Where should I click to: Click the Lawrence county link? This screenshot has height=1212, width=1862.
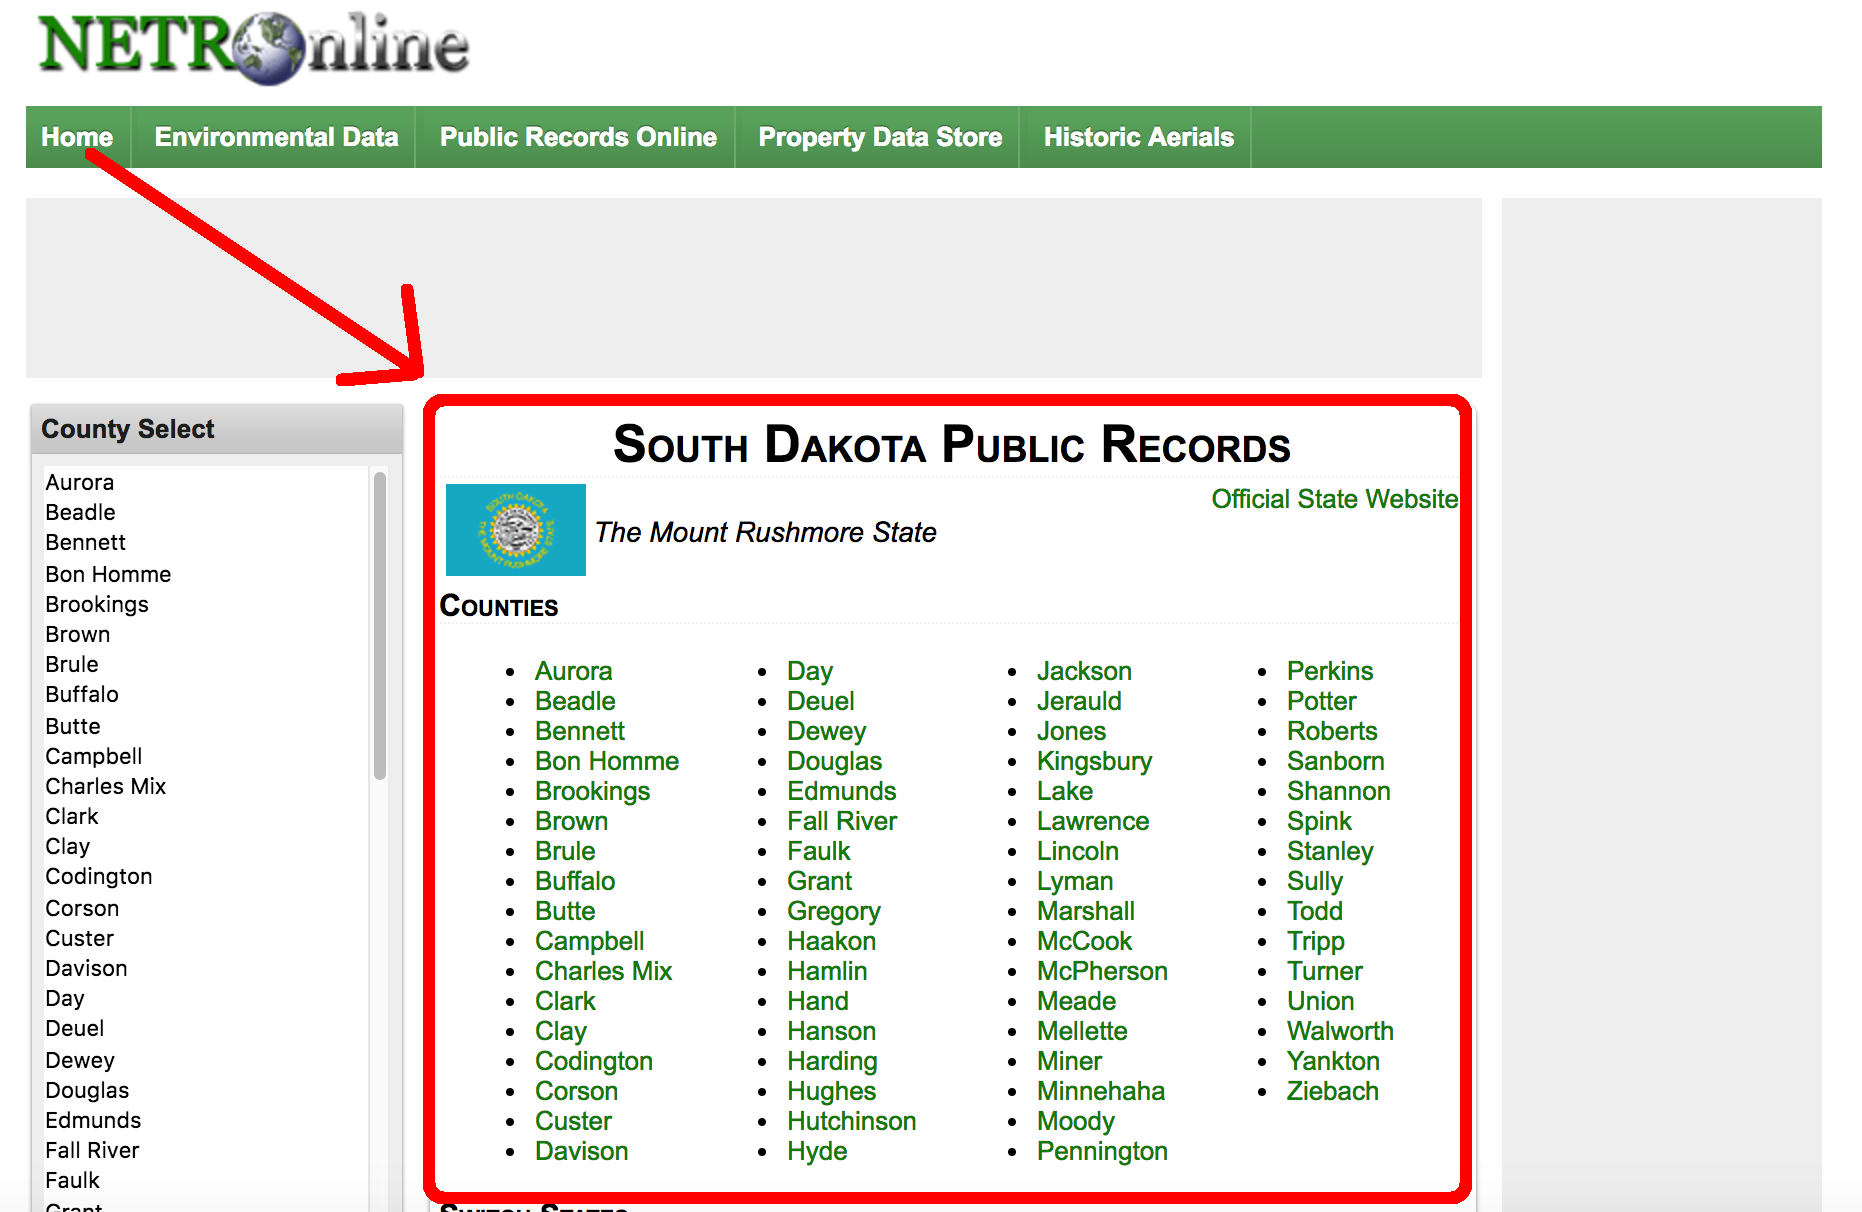[1093, 820]
